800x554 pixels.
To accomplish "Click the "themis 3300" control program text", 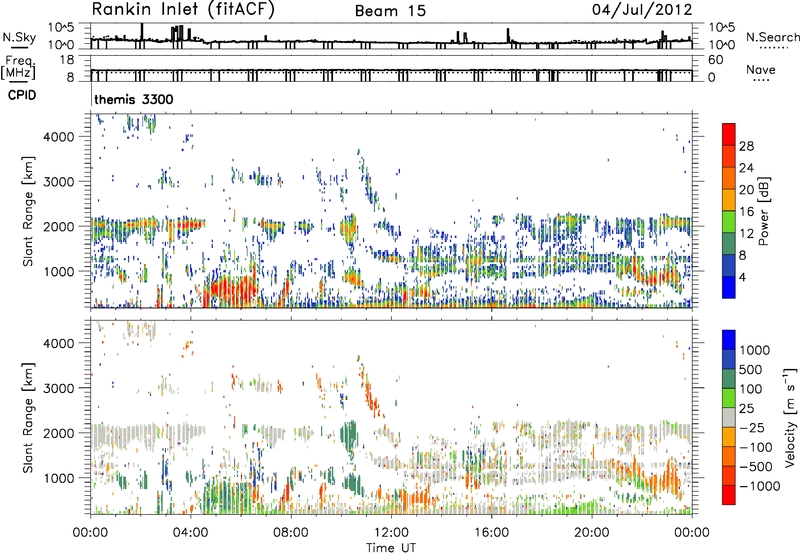I will click(x=134, y=99).
